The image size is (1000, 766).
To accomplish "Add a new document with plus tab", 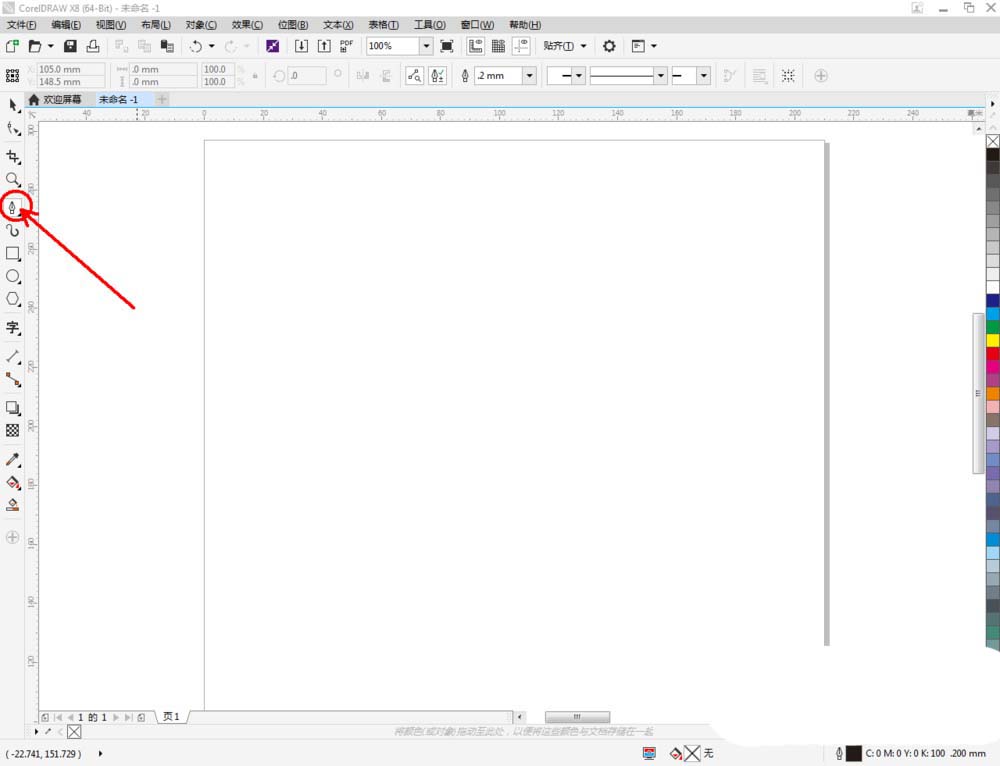I will coord(162,99).
